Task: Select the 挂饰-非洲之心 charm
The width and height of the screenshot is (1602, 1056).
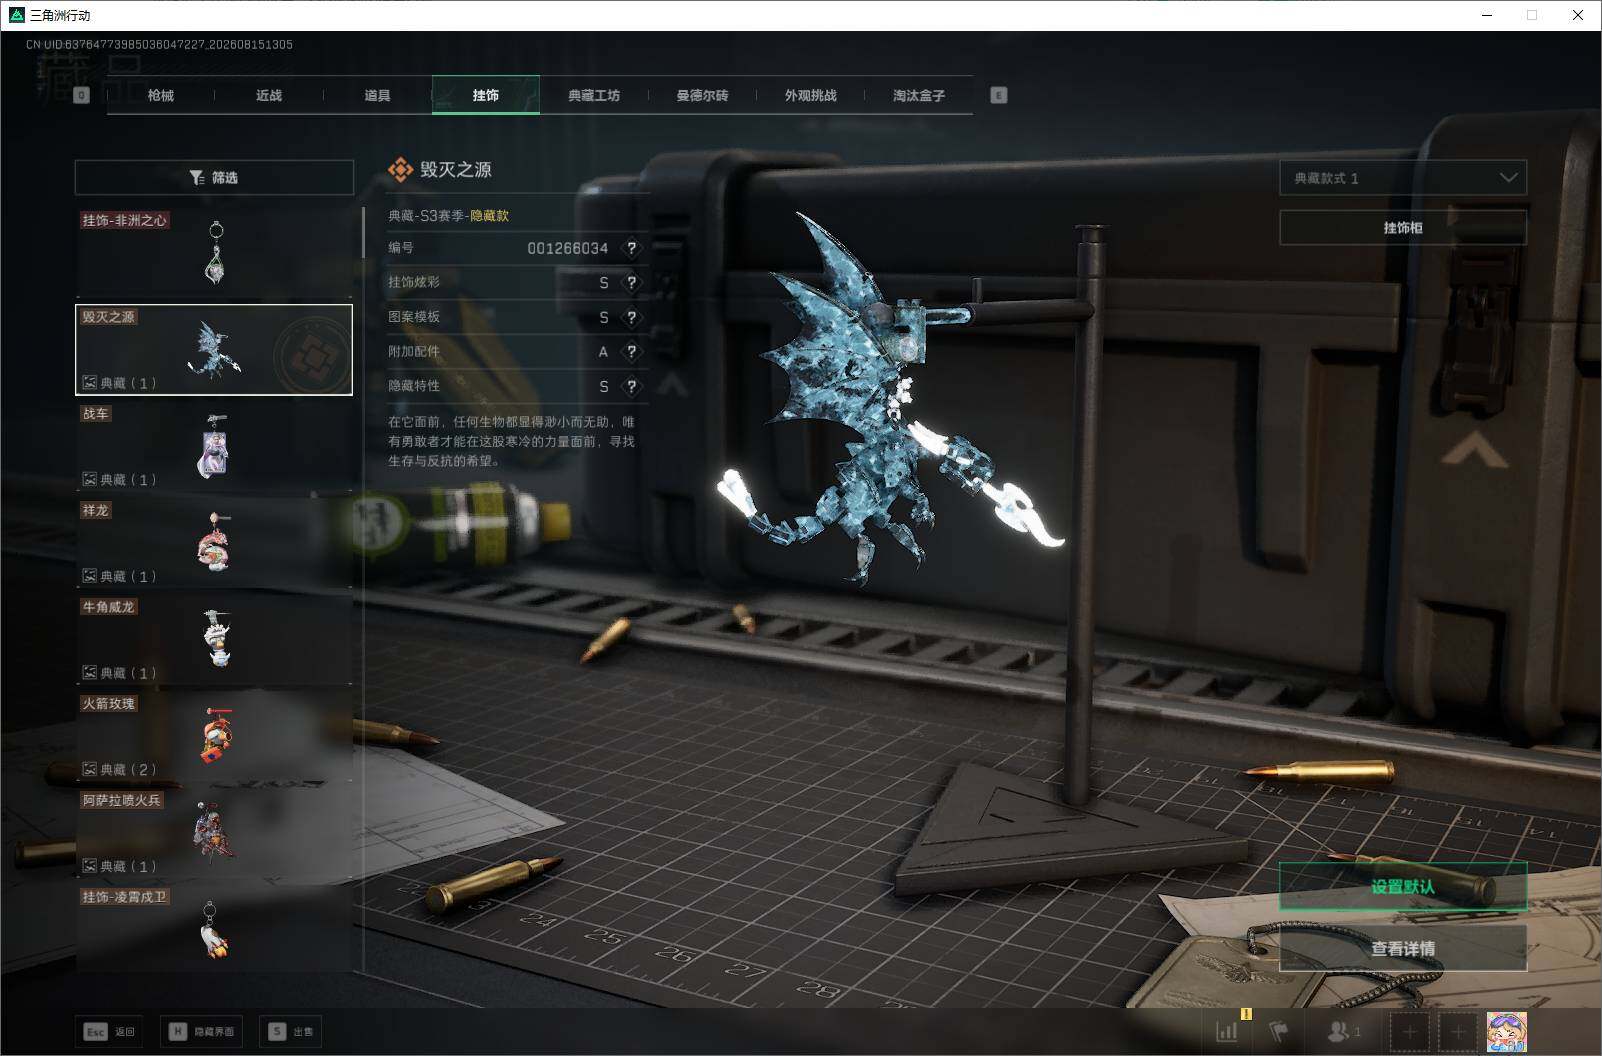Action: click(214, 252)
